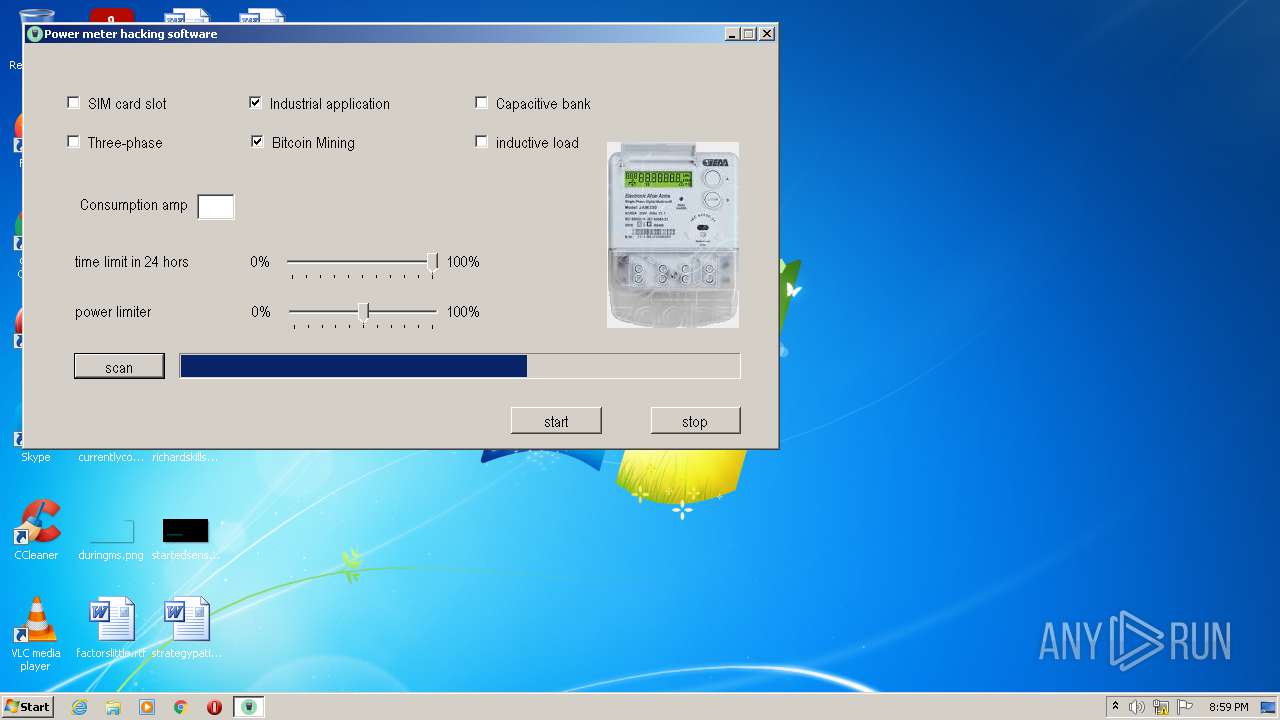Click the start button
The width and height of the screenshot is (1280, 720).
pyautogui.click(x=556, y=421)
